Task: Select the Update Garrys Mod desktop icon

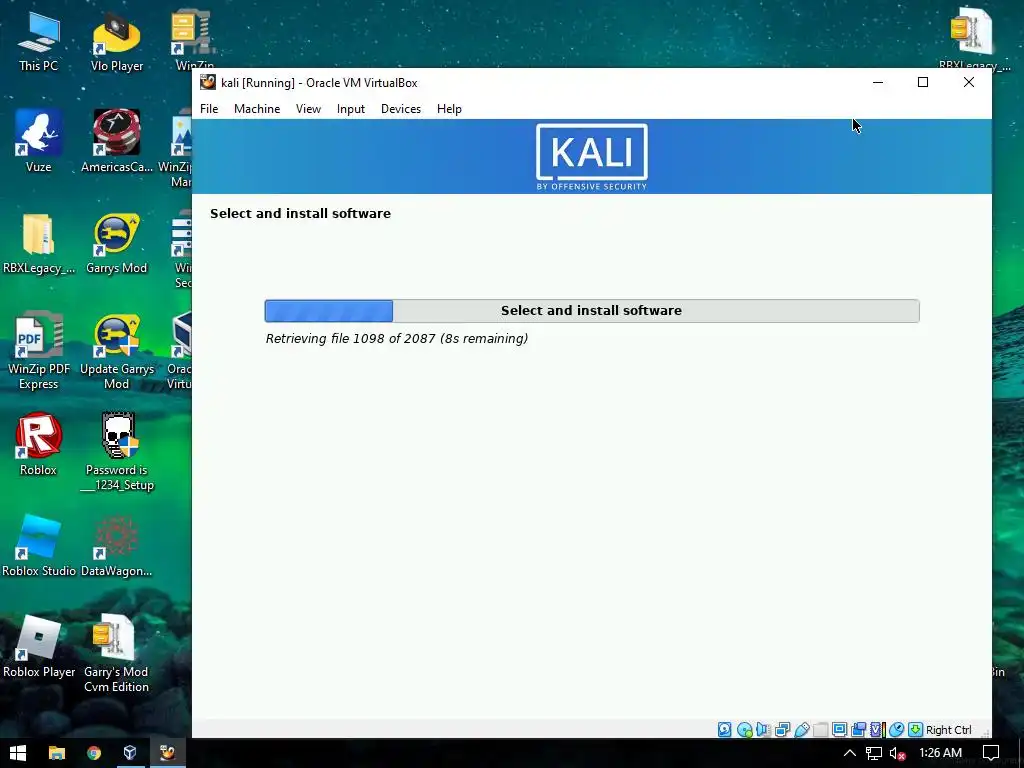Action: click(117, 351)
